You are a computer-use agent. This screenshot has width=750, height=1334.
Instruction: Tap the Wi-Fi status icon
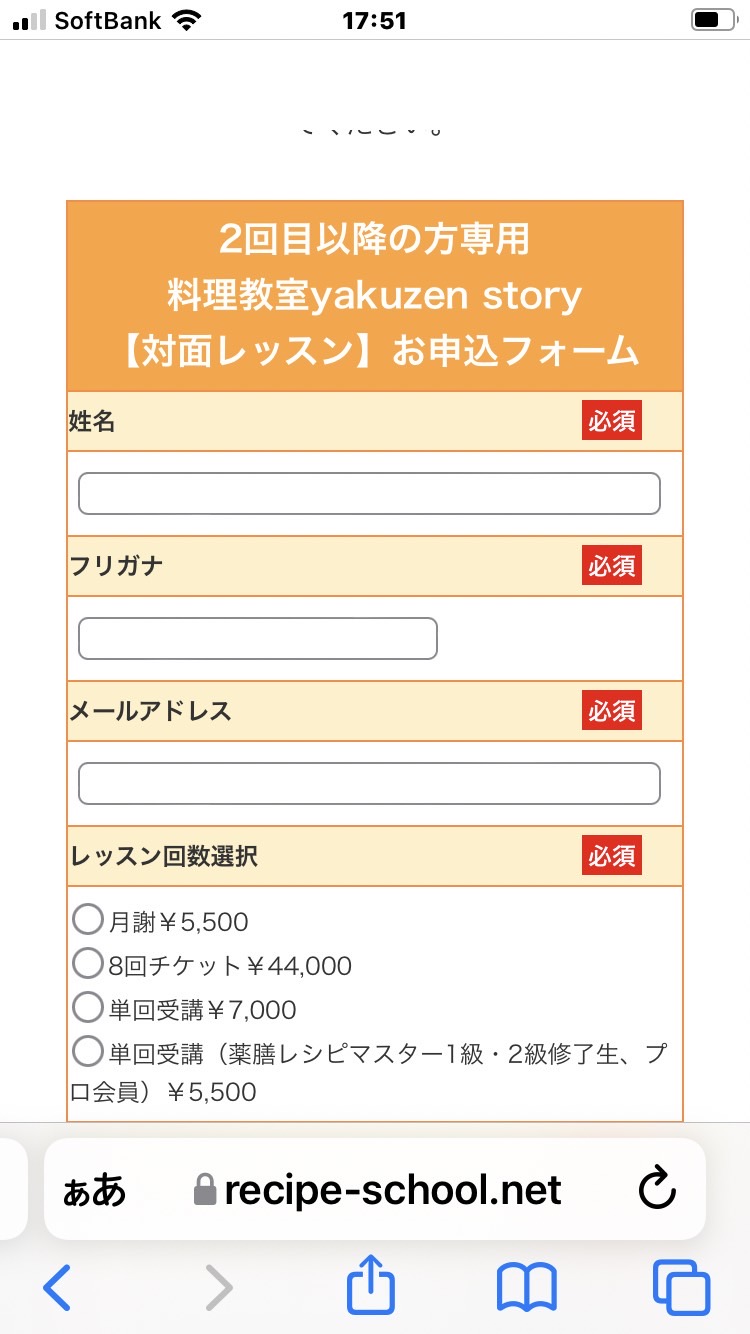(186, 20)
